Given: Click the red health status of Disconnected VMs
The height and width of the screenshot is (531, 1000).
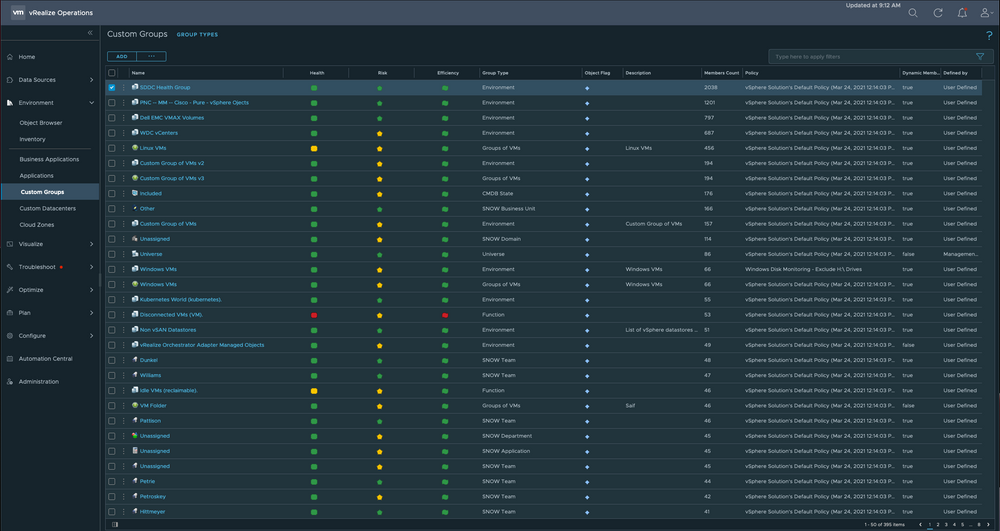Looking at the screenshot, I should (314, 315).
